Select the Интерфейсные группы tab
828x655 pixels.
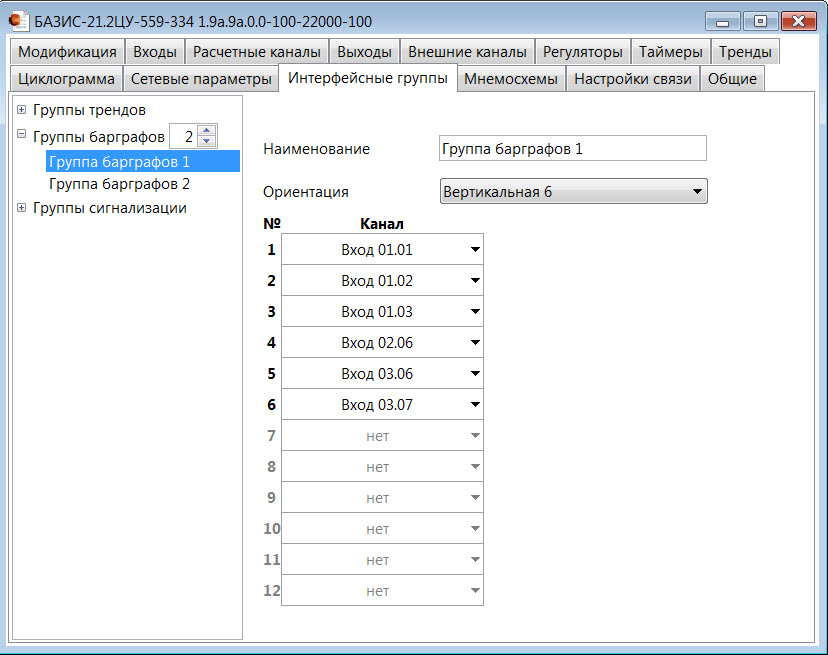(368, 78)
